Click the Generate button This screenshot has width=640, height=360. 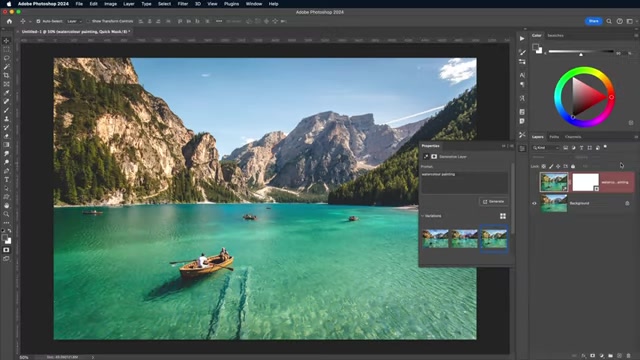(x=493, y=202)
